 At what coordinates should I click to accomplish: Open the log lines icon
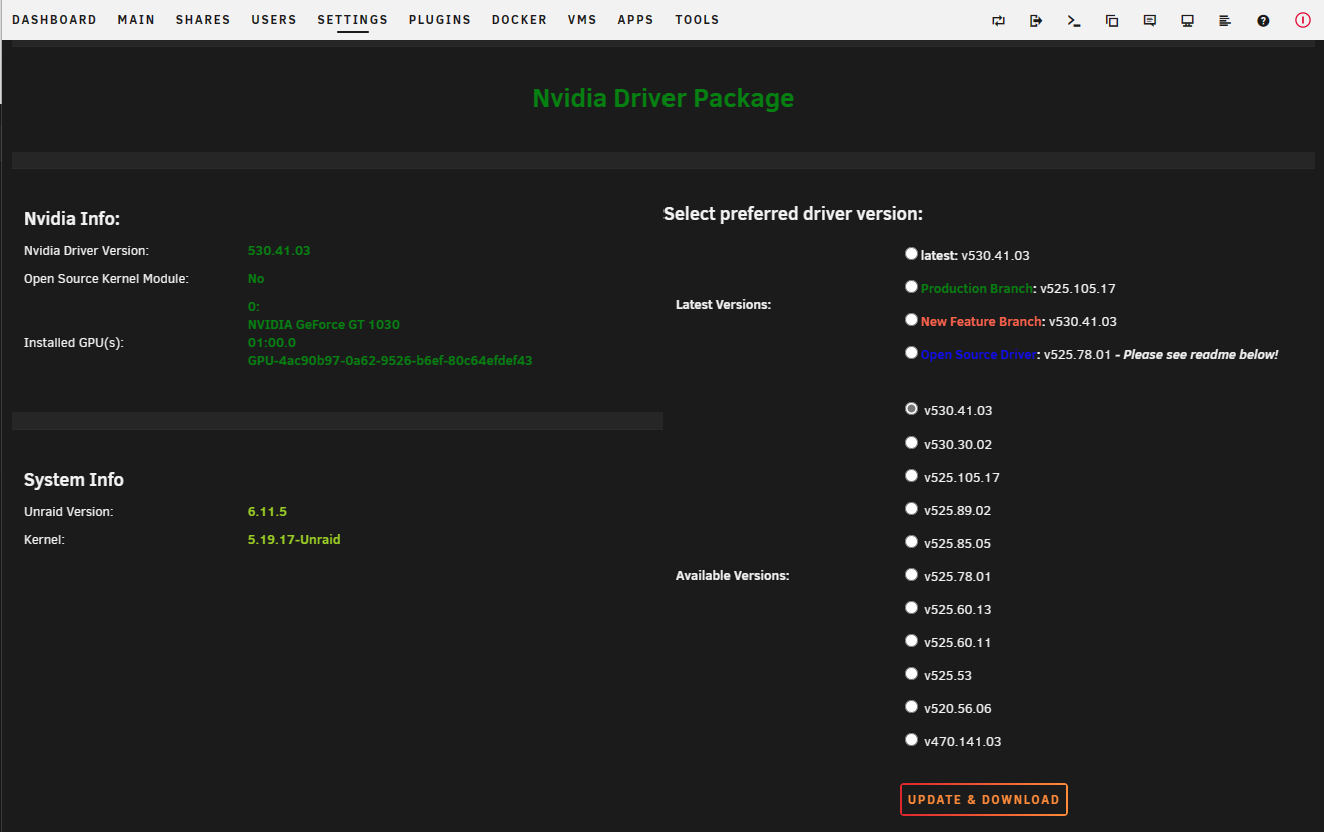click(x=1225, y=20)
